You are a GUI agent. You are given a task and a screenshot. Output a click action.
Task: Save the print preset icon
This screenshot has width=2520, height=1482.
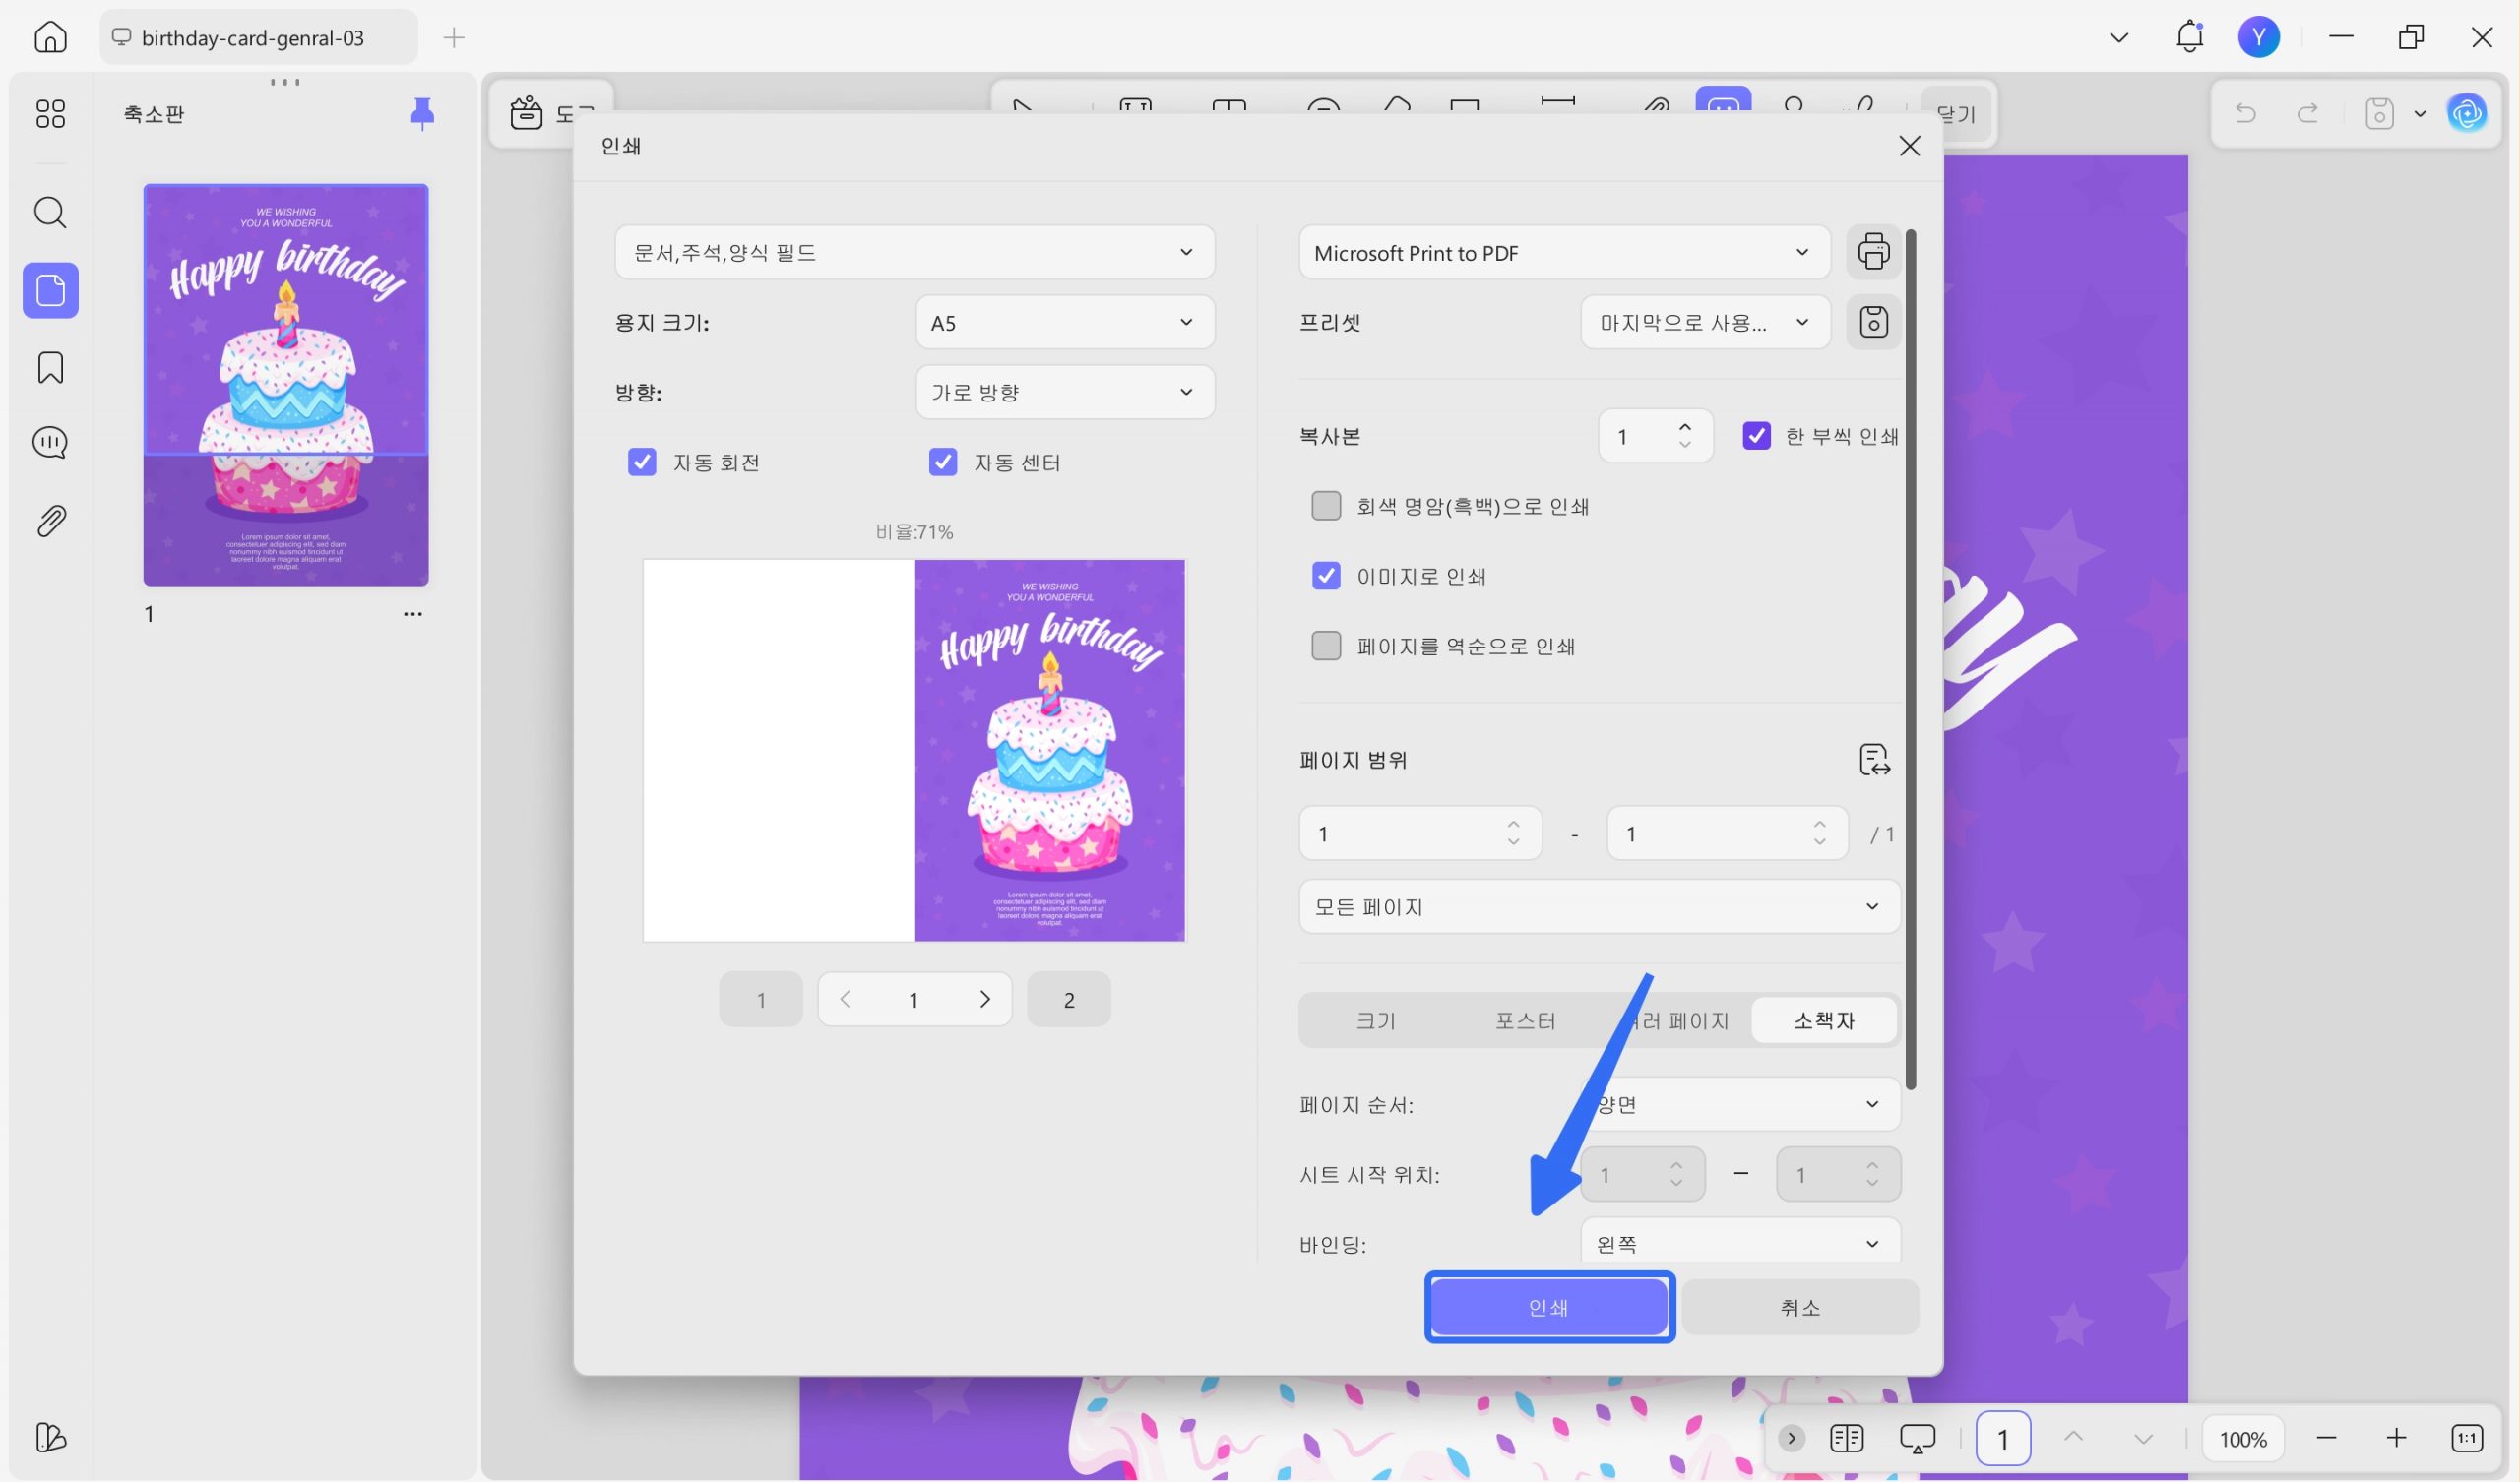tap(1873, 322)
